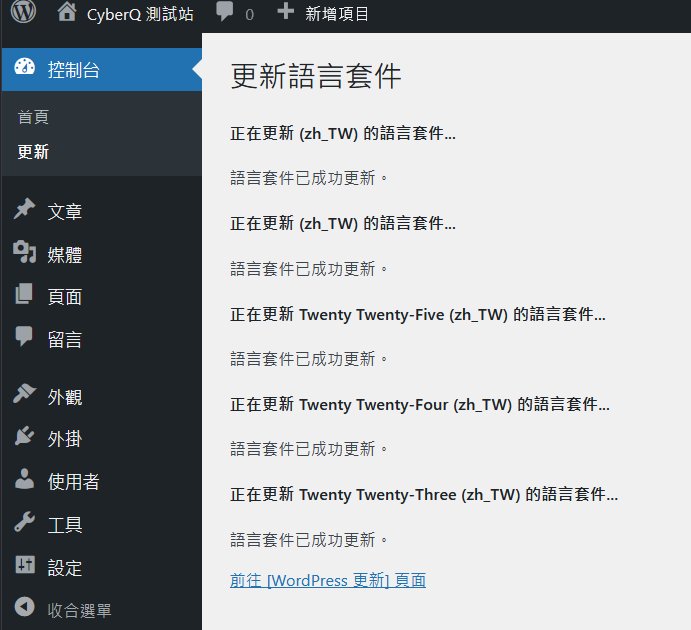Image resolution: width=691 pixels, height=630 pixels.
Task: Open the 設定 menu
Action: pos(65,568)
